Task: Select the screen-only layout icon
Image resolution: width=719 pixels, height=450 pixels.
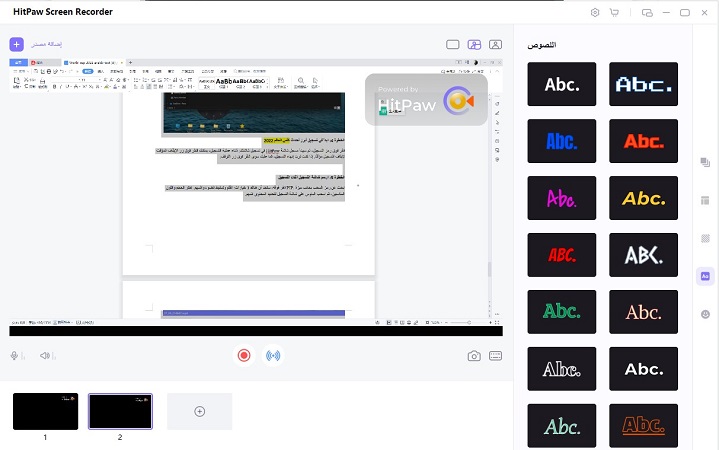Action: tap(453, 44)
